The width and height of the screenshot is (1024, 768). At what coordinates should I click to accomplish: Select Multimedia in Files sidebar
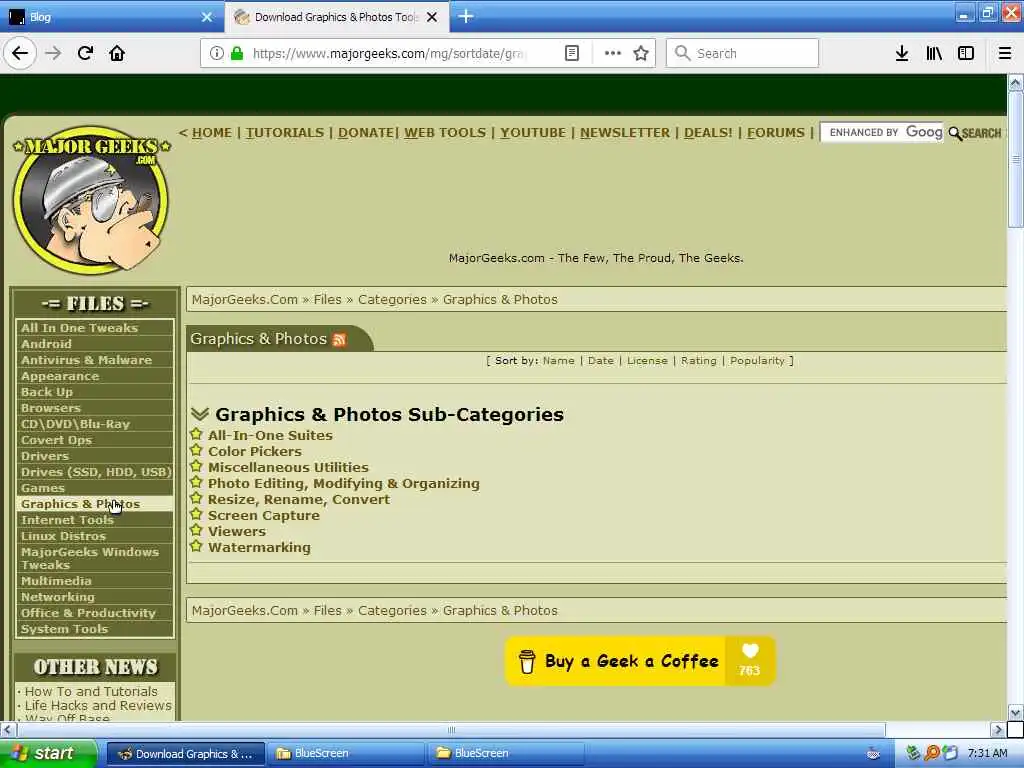(x=95, y=581)
